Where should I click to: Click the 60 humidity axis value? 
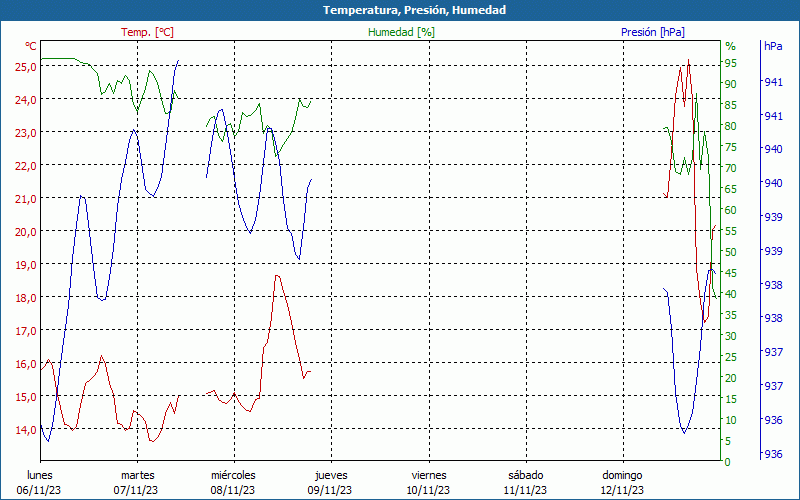click(x=731, y=210)
